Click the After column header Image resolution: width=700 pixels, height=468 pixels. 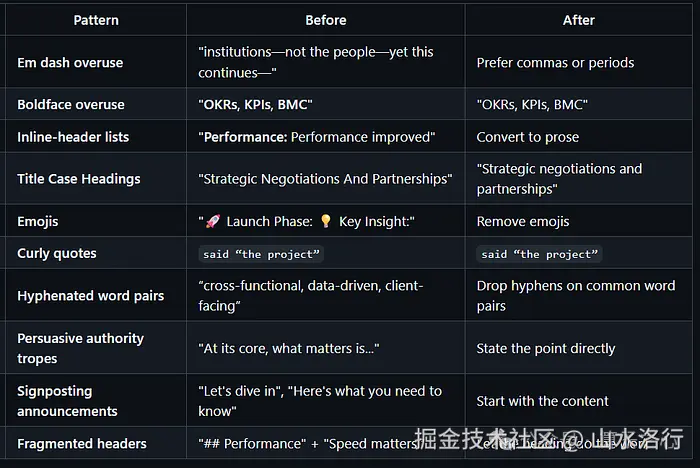[579, 19]
